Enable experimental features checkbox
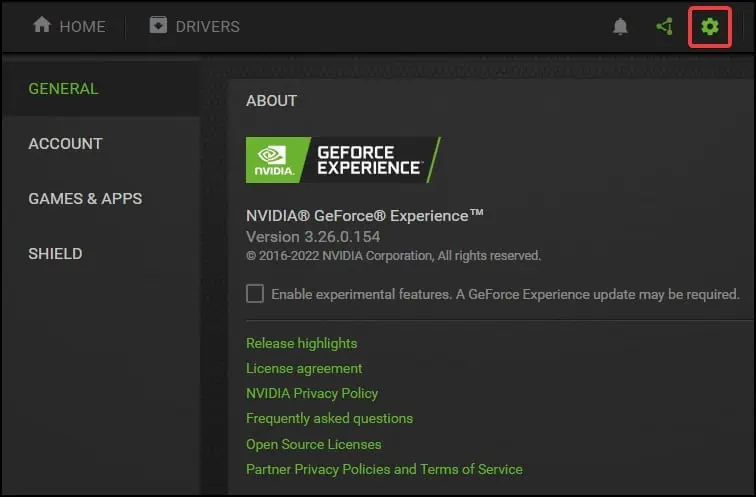 pyautogui.click(x=255, y=294)
